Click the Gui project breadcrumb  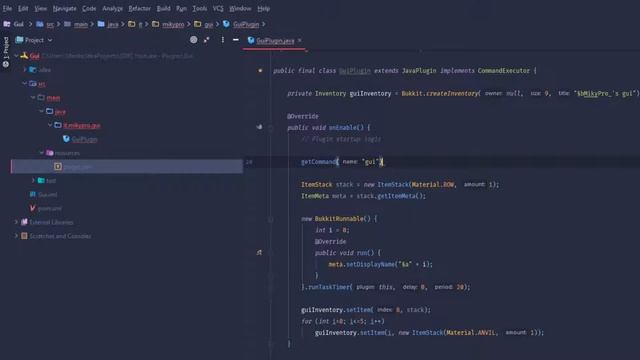click(x=19, y=24)
